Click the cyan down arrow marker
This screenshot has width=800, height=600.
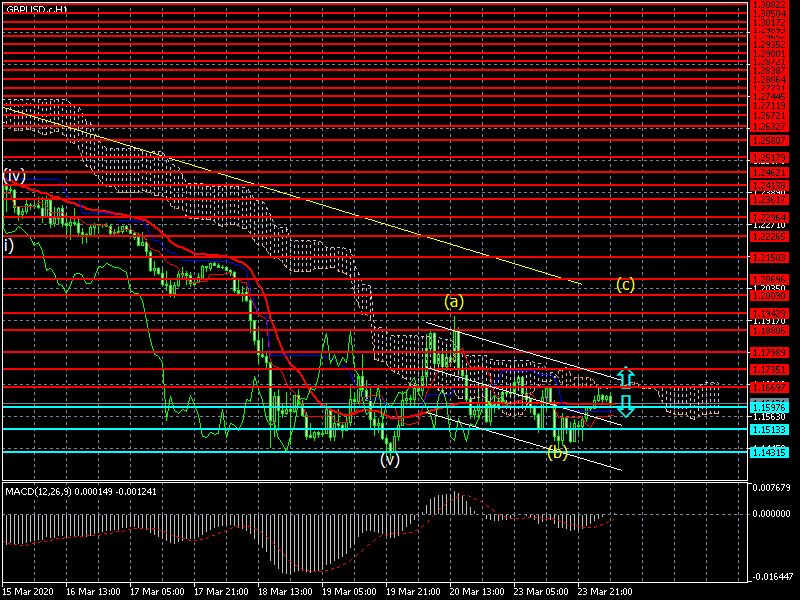click(625, 405)
